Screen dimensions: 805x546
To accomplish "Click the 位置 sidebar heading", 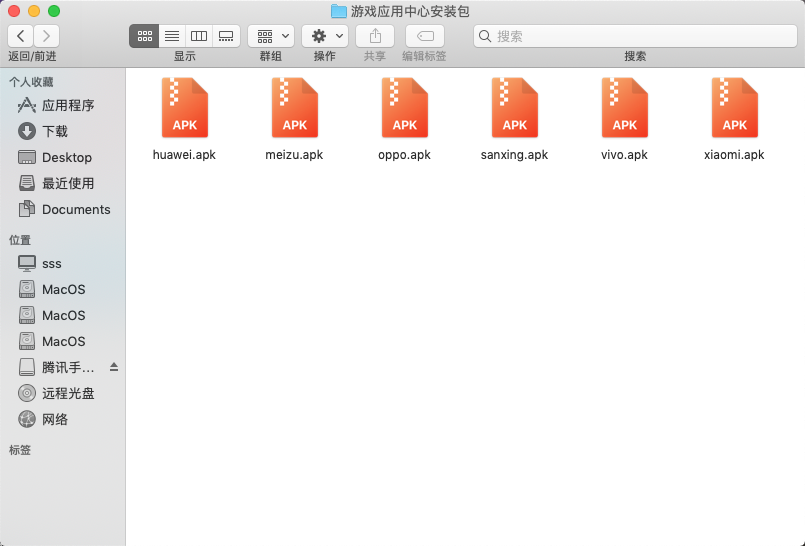I will click(20, 240).
